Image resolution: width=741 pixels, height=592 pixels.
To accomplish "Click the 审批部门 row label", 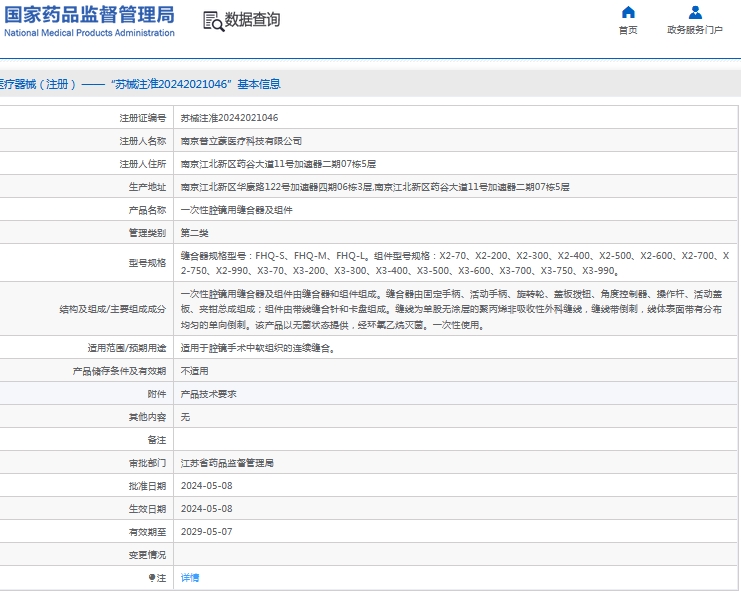I will (147, 463).
